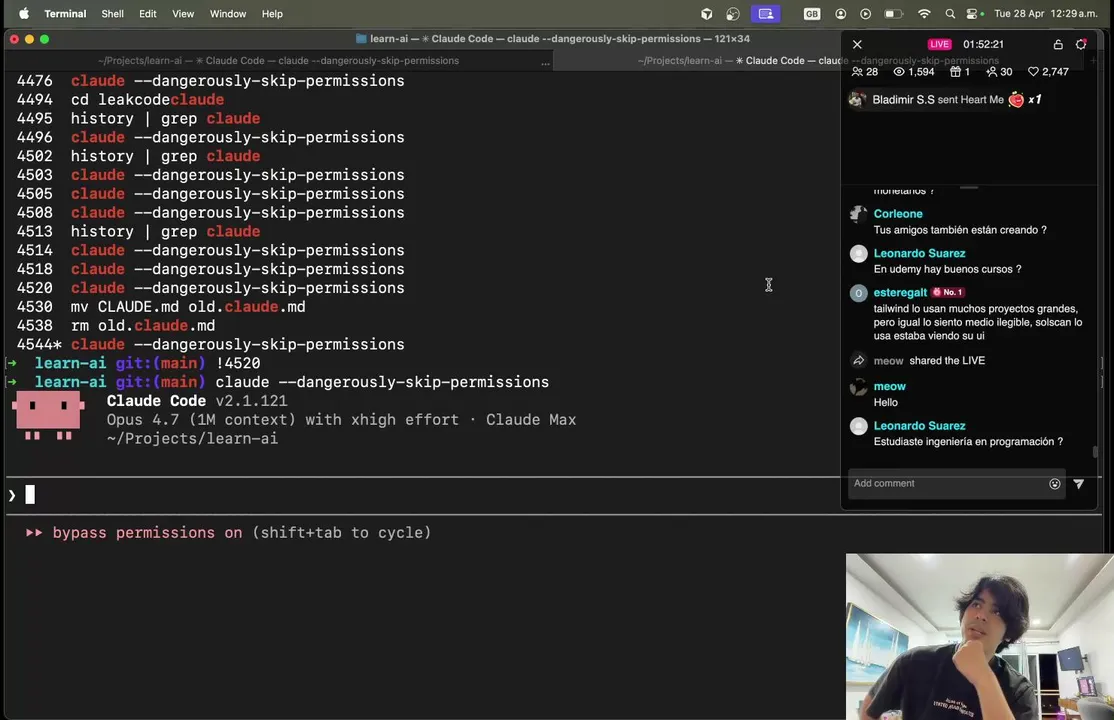The height and width of the screenshot is (720, 1114).
Task: Click the Claude Code v2.1.121 heading
Action: [197, 401]
